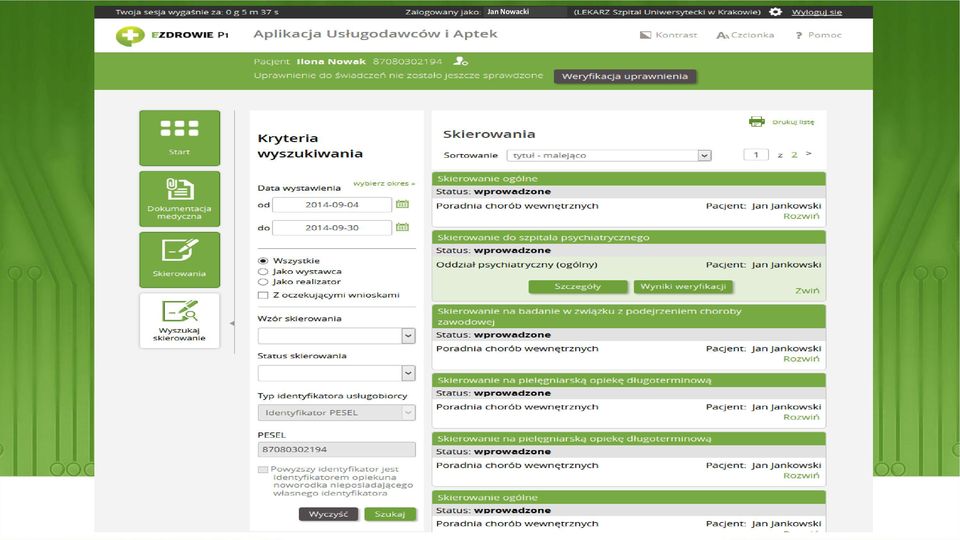Expand second nursing long-term care referral Rozwiń
960x540 pixels.
801,476
